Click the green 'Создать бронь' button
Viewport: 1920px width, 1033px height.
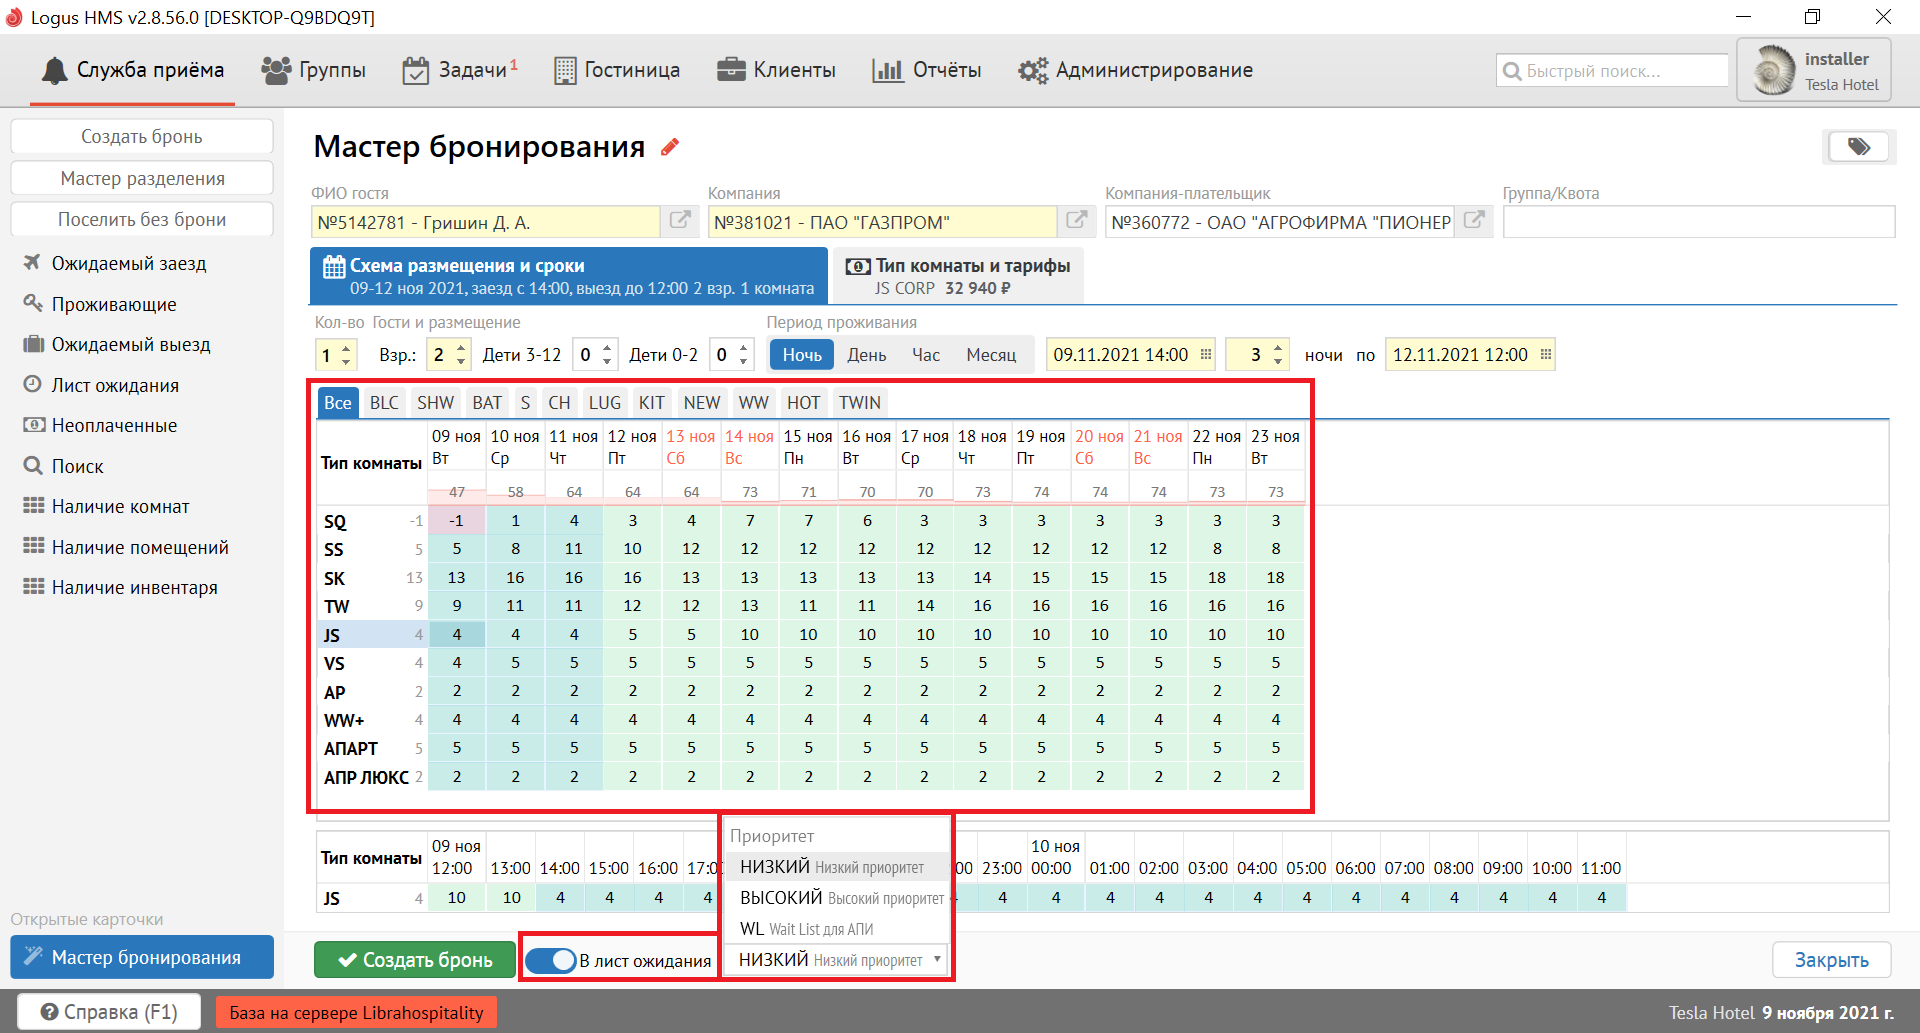point(415,960)
